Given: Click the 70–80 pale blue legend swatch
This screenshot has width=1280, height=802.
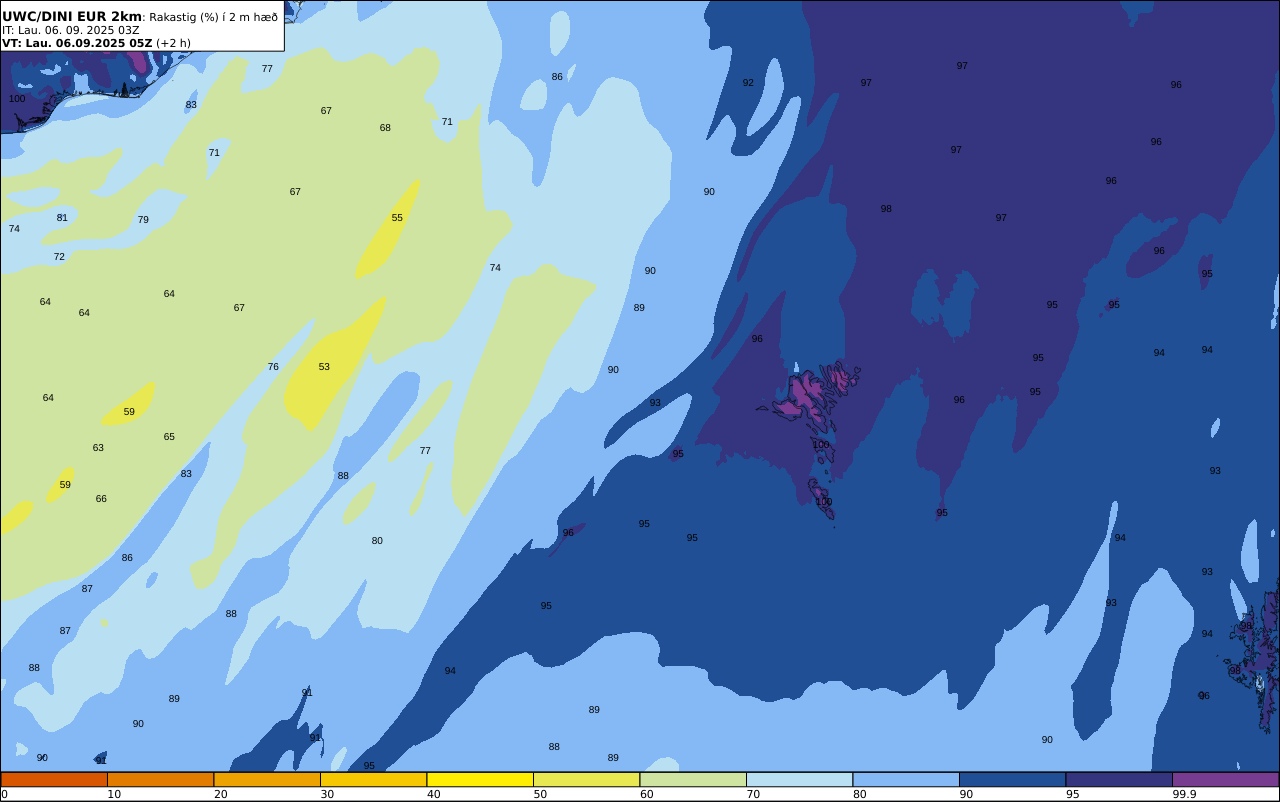Looking at the screenshot, I should pyautogui.click(x=799, y=779).
